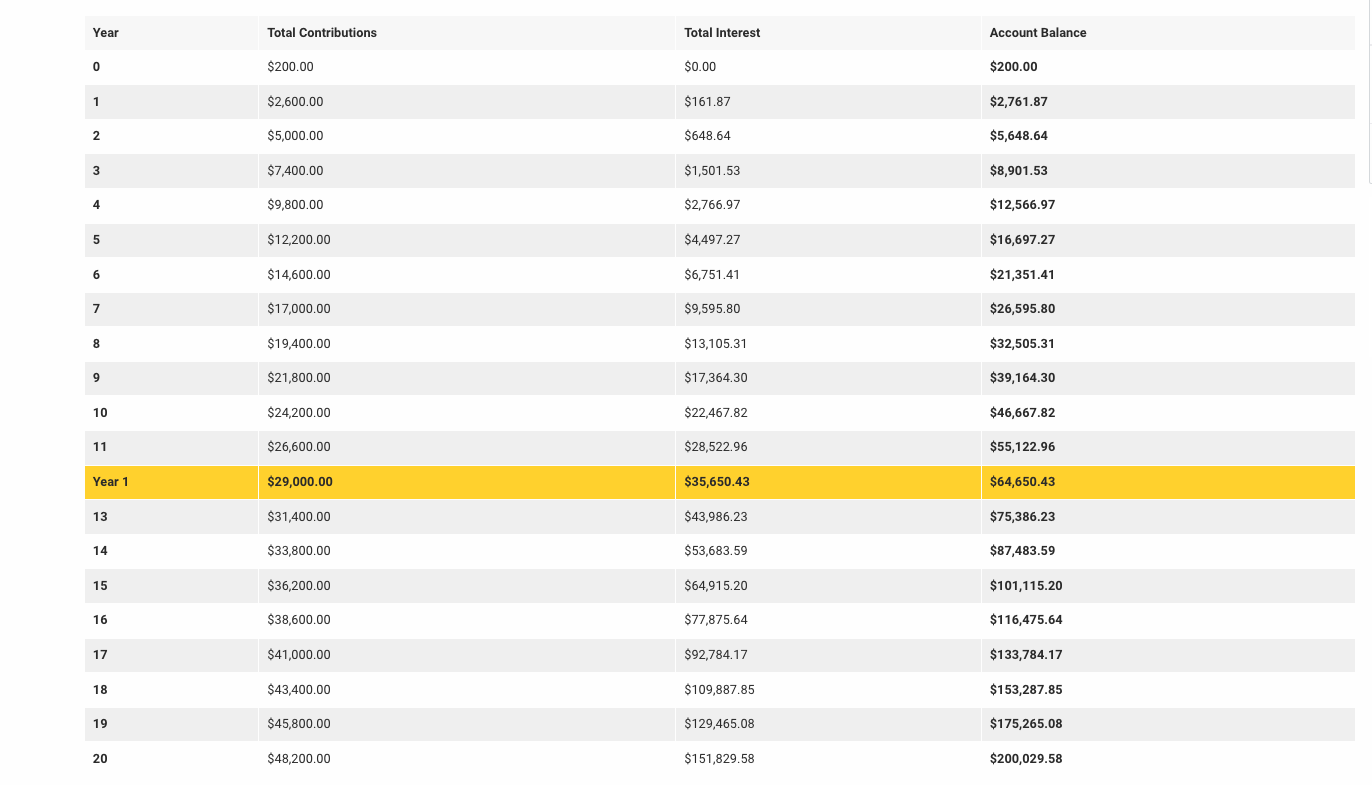
Task: Click contributions value $41,000.00
Action: tap(299, 655)
